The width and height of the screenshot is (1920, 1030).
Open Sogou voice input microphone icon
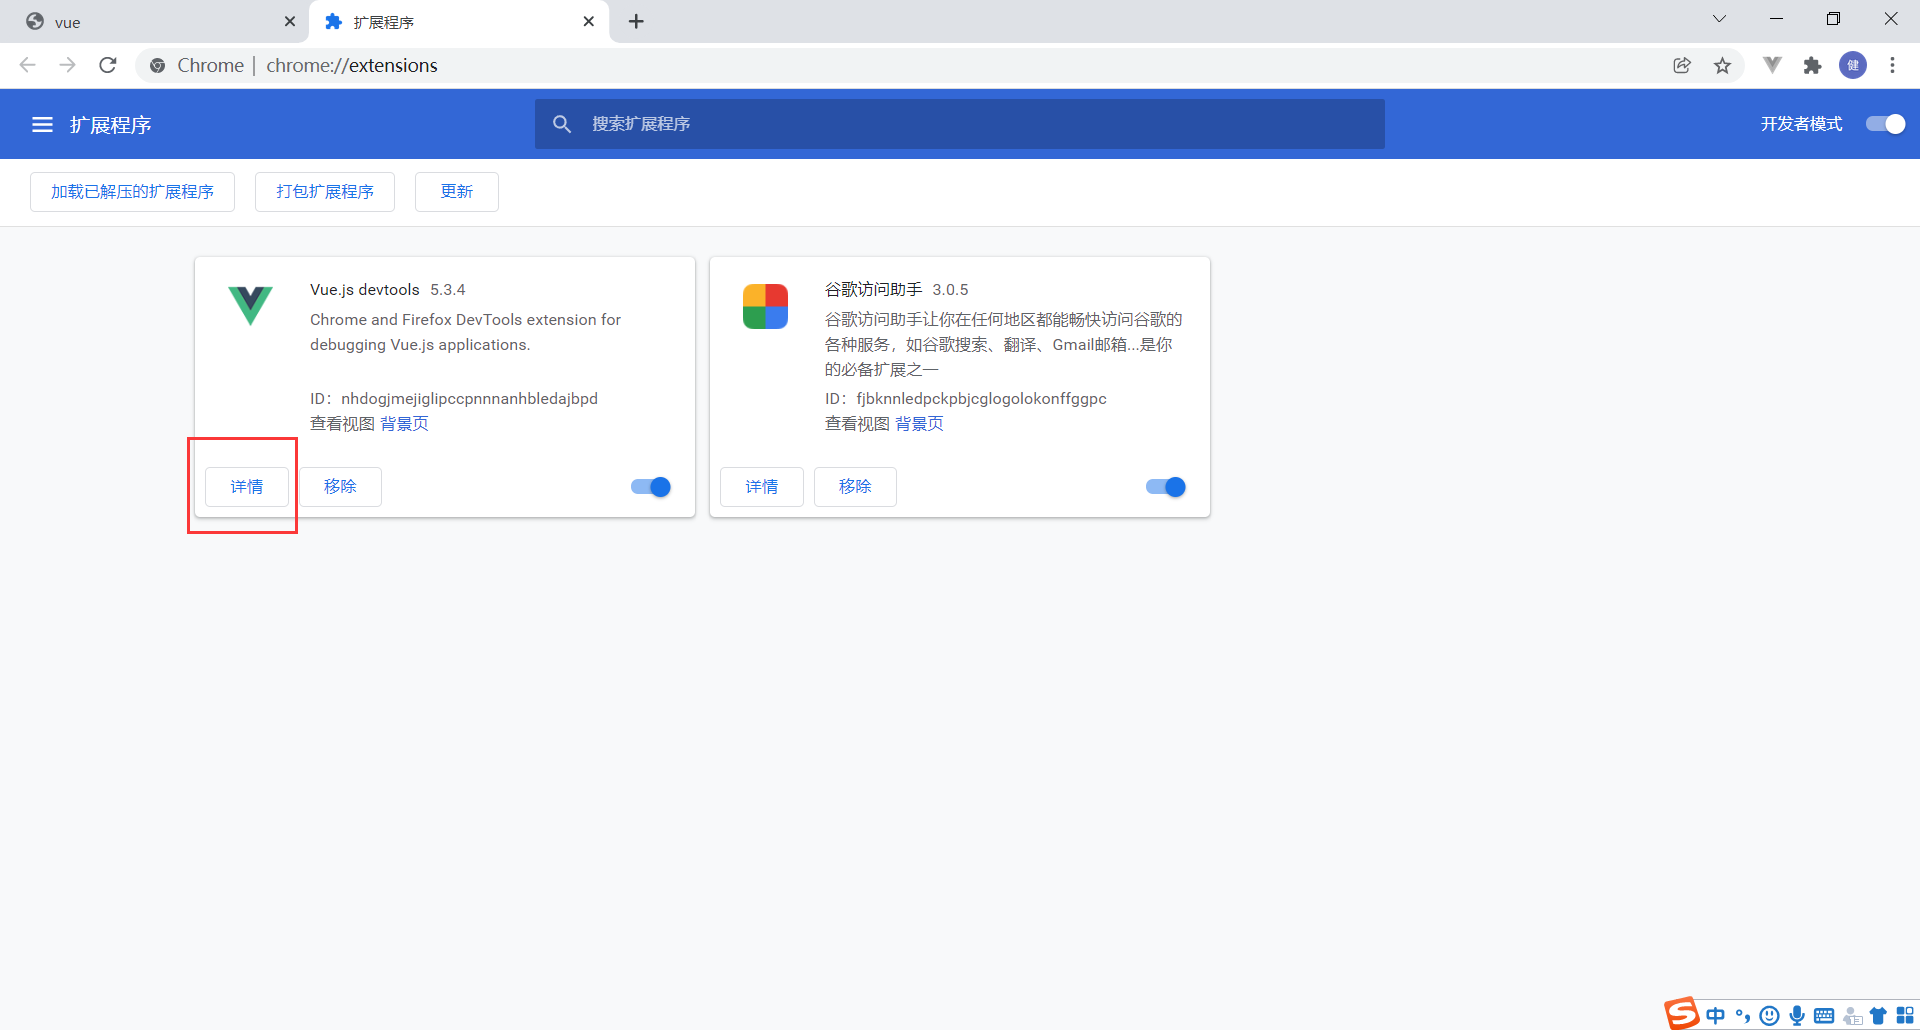(1797, 1015)
